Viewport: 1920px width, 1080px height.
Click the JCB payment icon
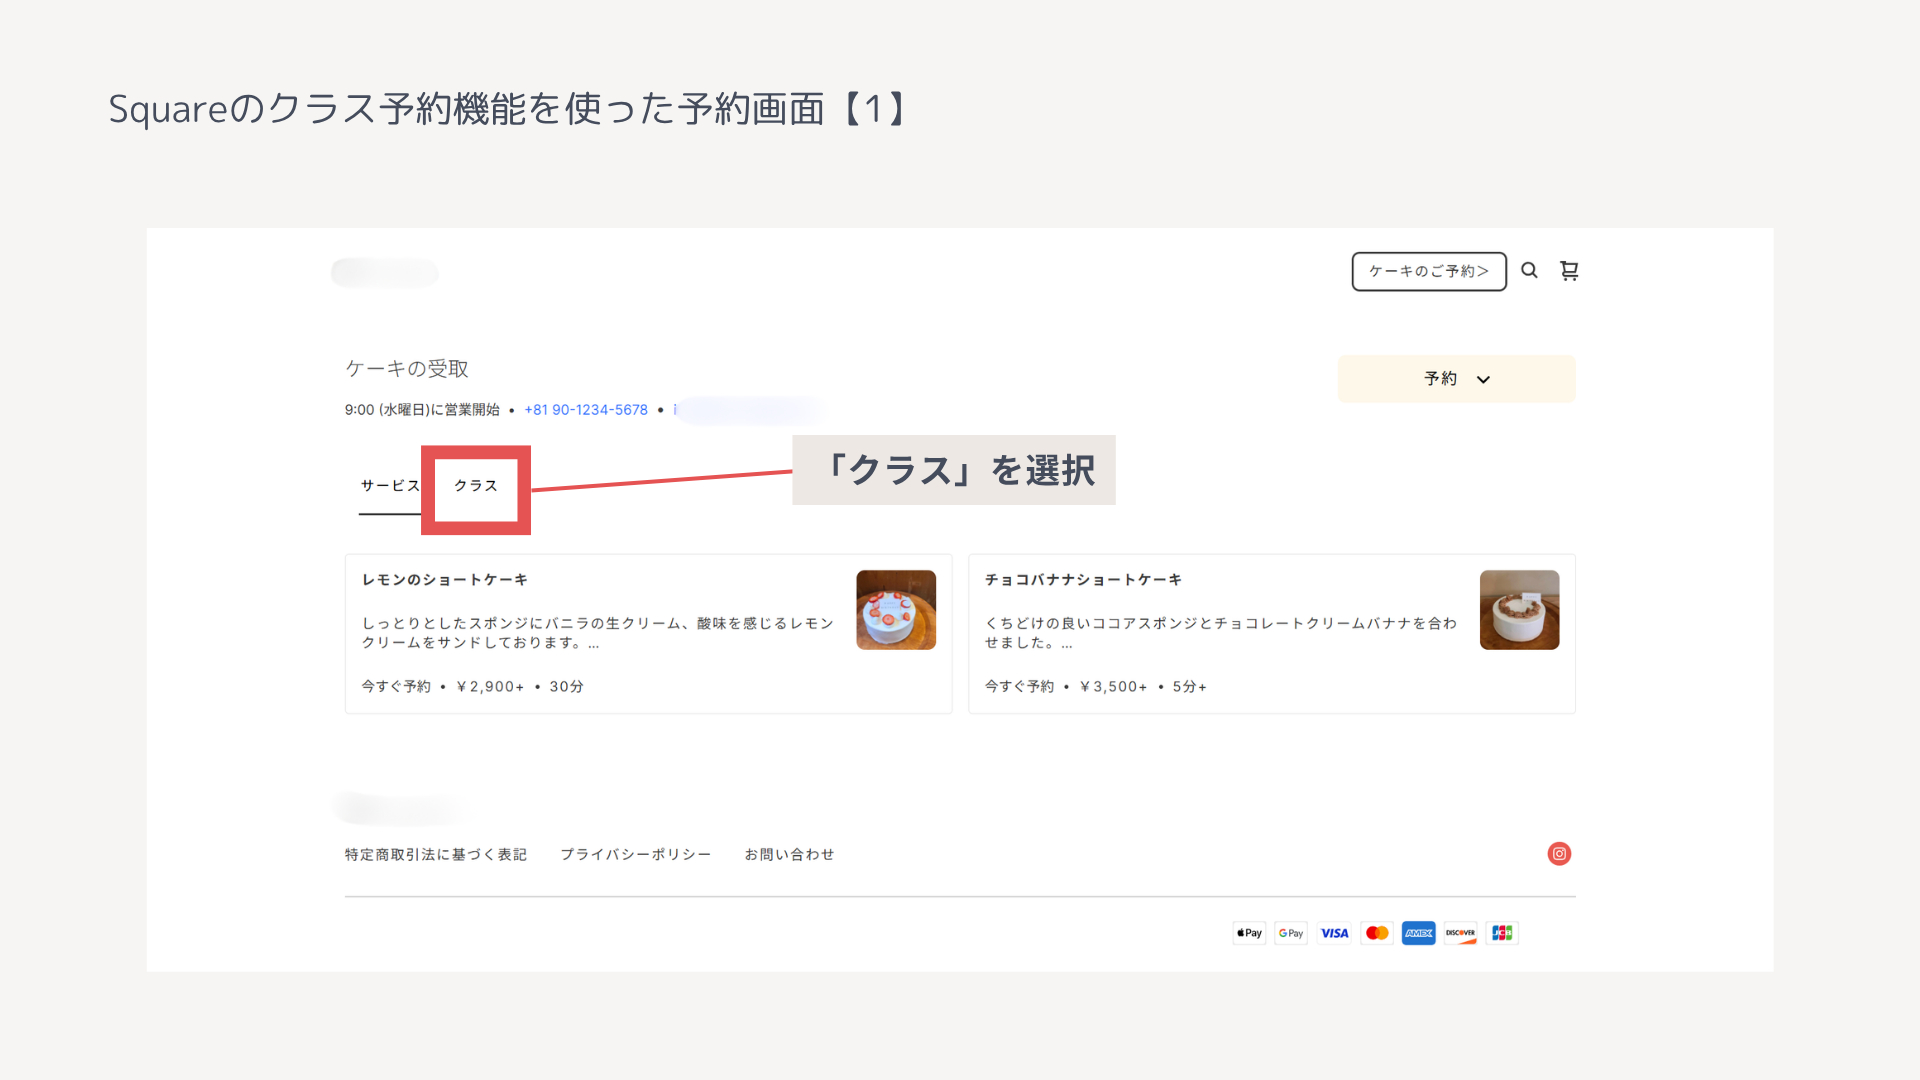coord(1502,933)
